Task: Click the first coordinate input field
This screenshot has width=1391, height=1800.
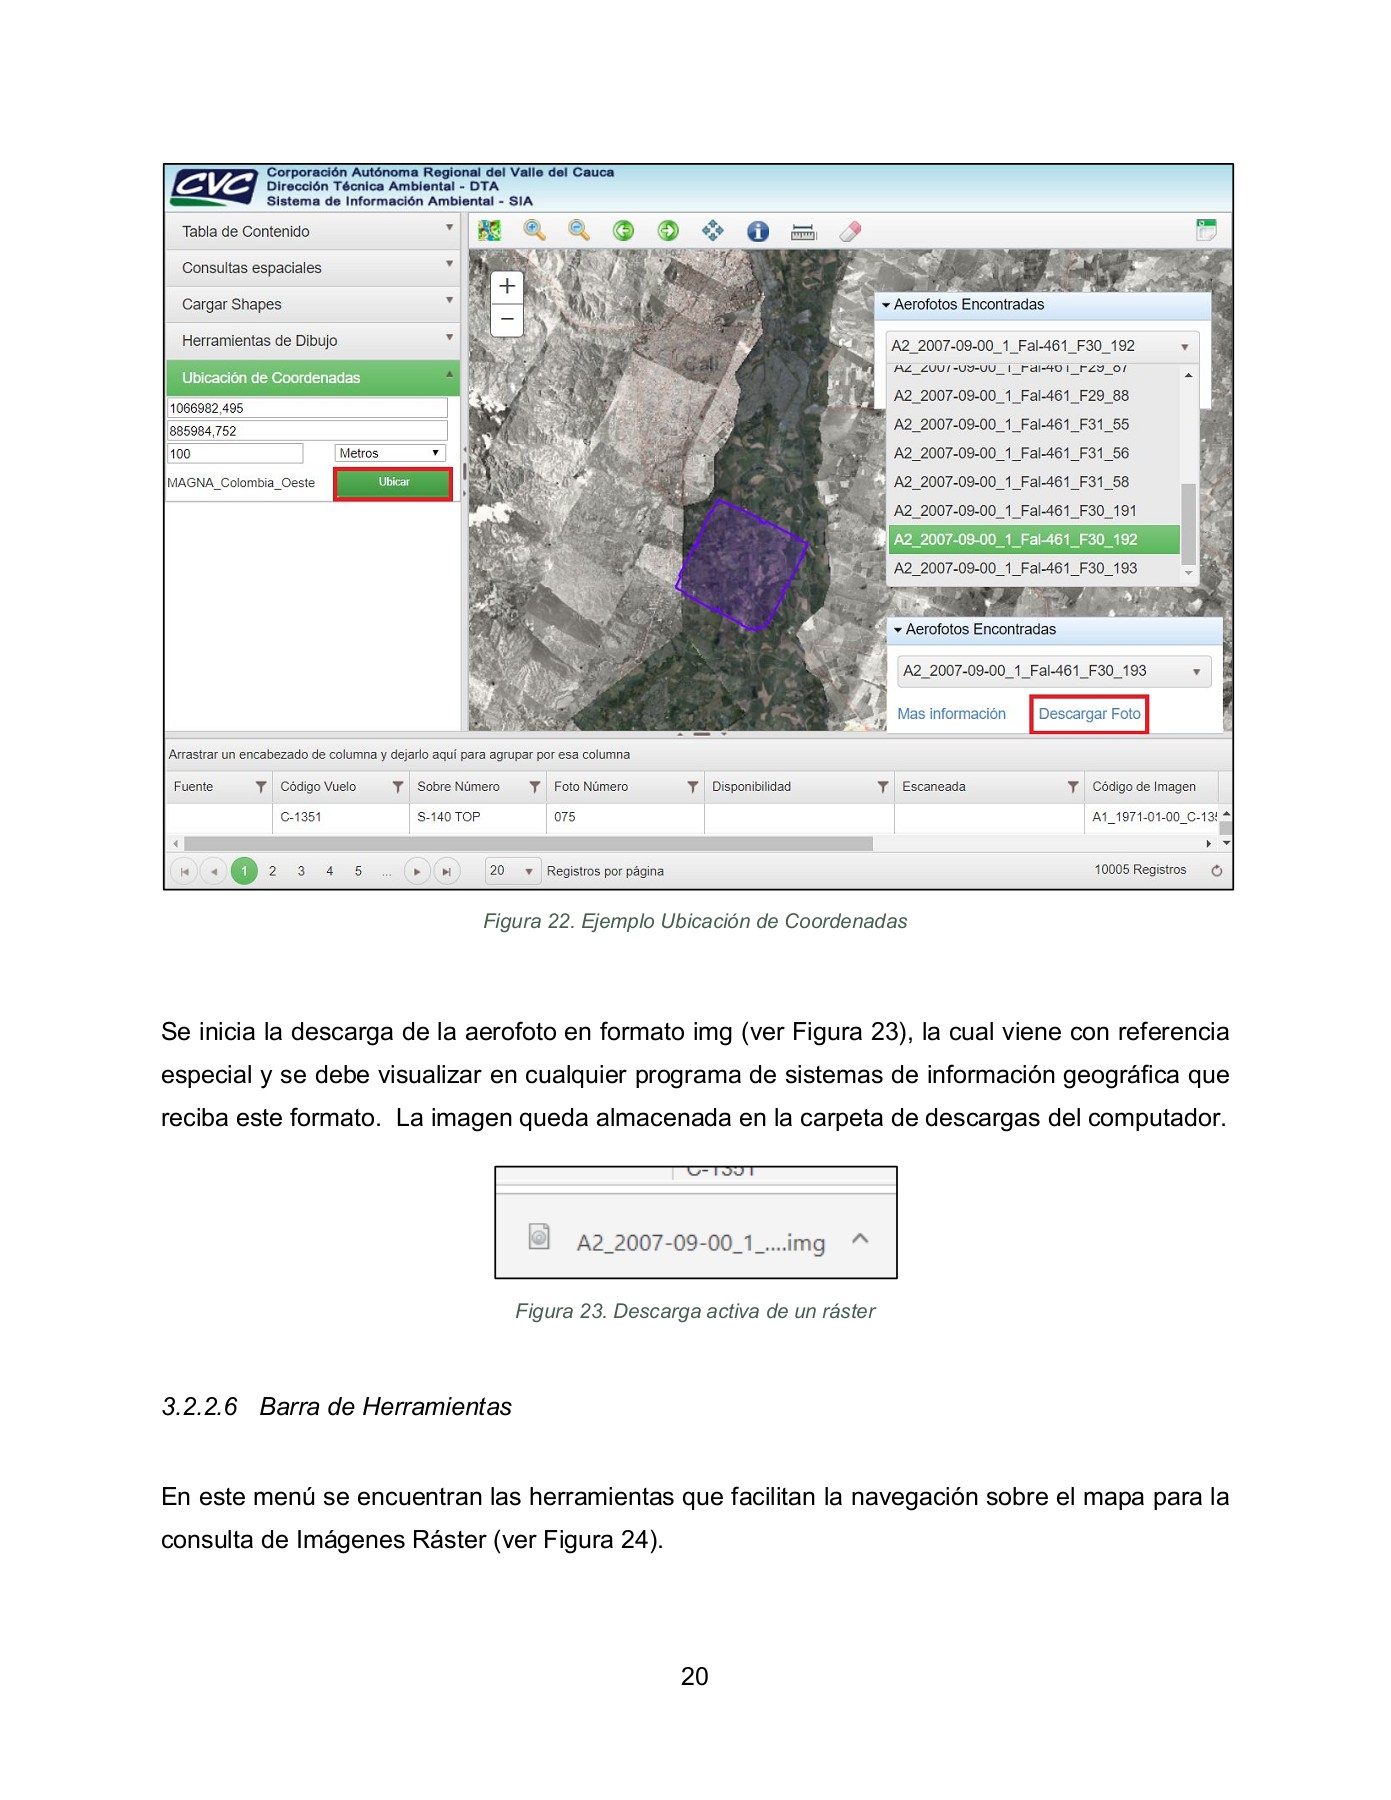Action: tap(306, 408)
